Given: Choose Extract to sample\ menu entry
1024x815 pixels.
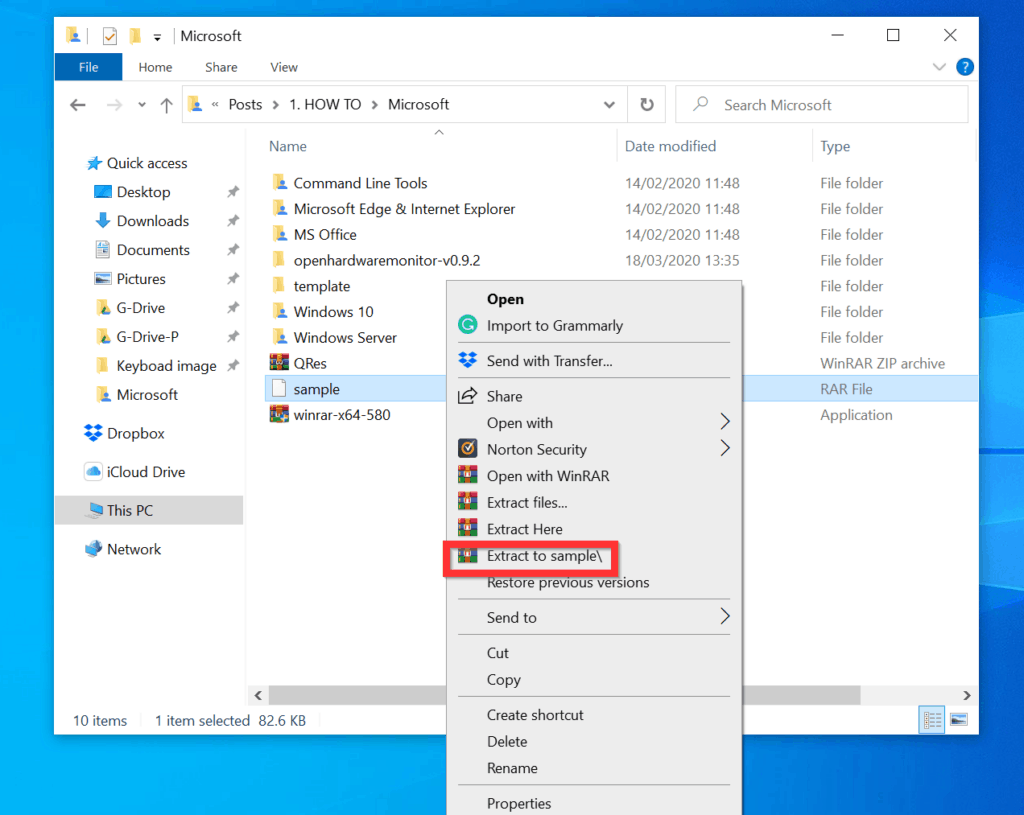Looking at the screenshot, I should tap(544, 556).
